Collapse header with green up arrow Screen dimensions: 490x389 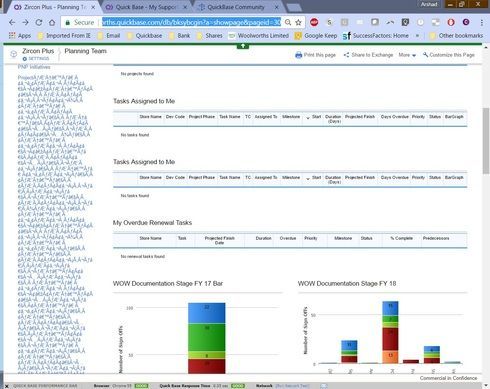pyautogui.click(x=243, y=46)
